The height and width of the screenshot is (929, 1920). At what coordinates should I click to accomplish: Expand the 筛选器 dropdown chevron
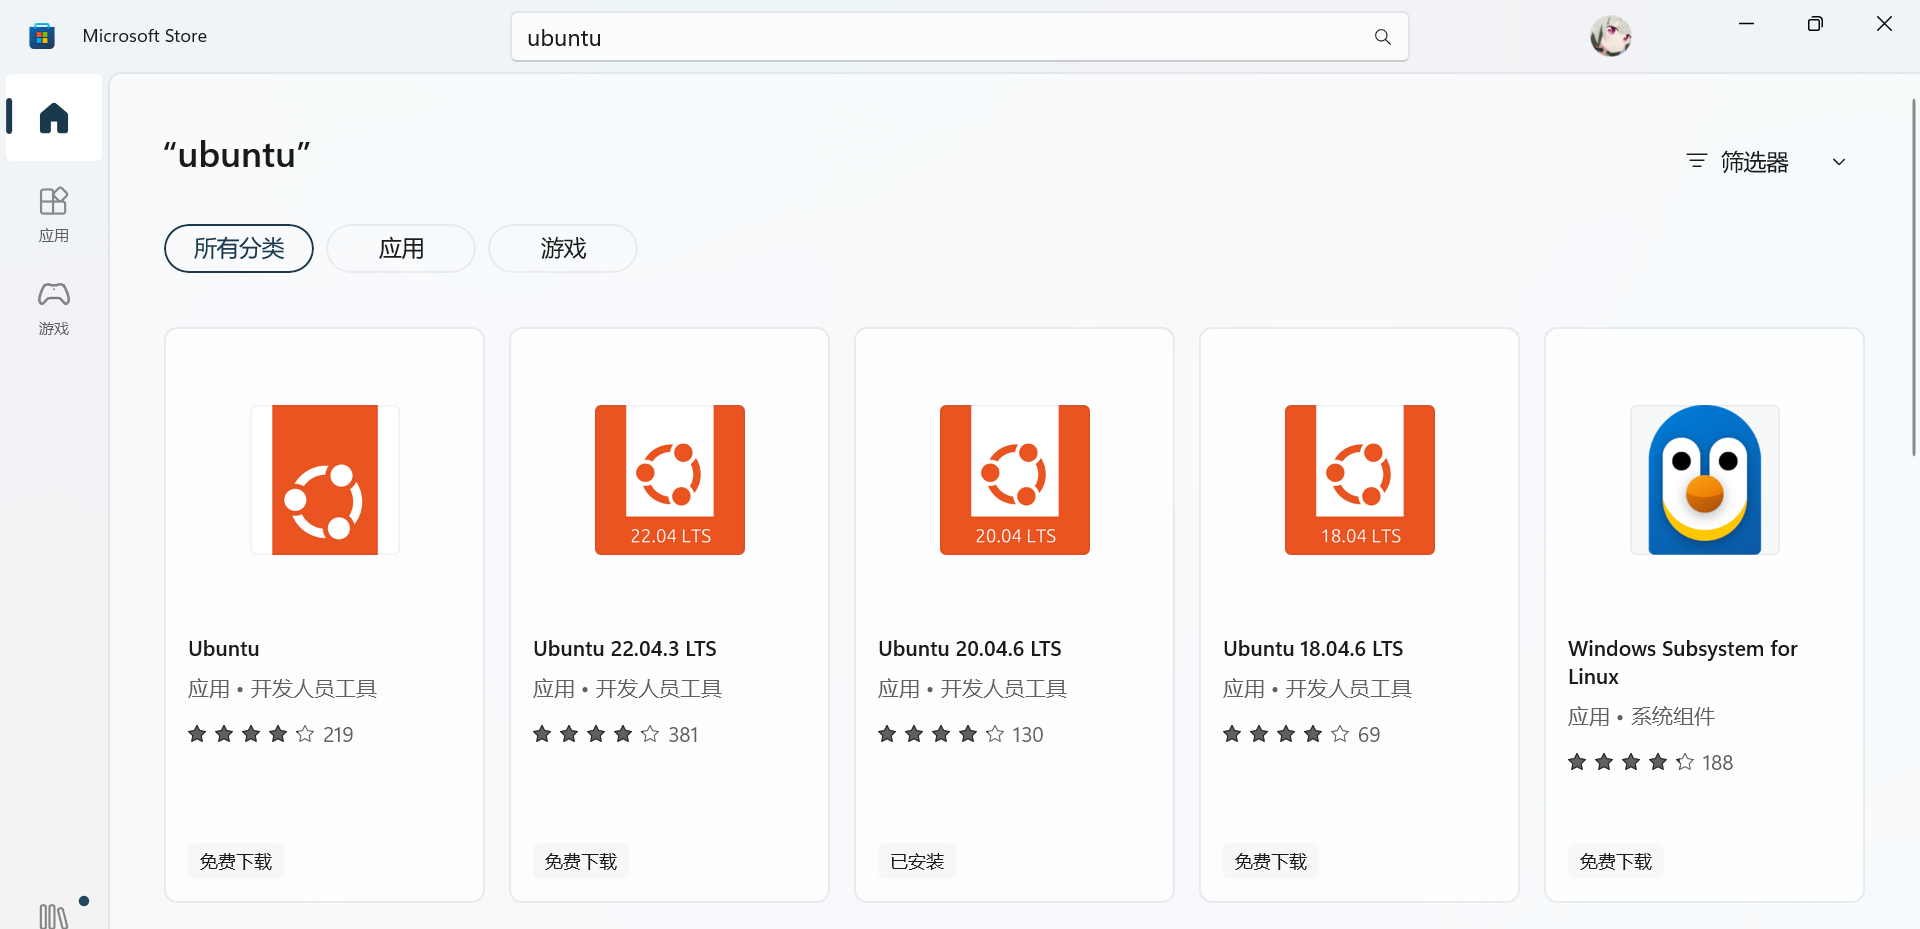coord(1839,162)
